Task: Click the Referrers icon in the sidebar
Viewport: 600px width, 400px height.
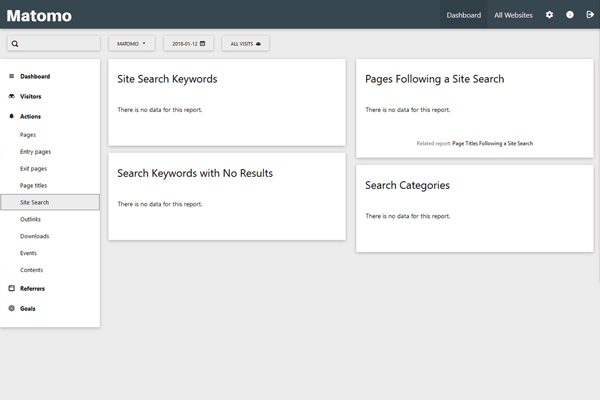Action: (x=11, y=288)
